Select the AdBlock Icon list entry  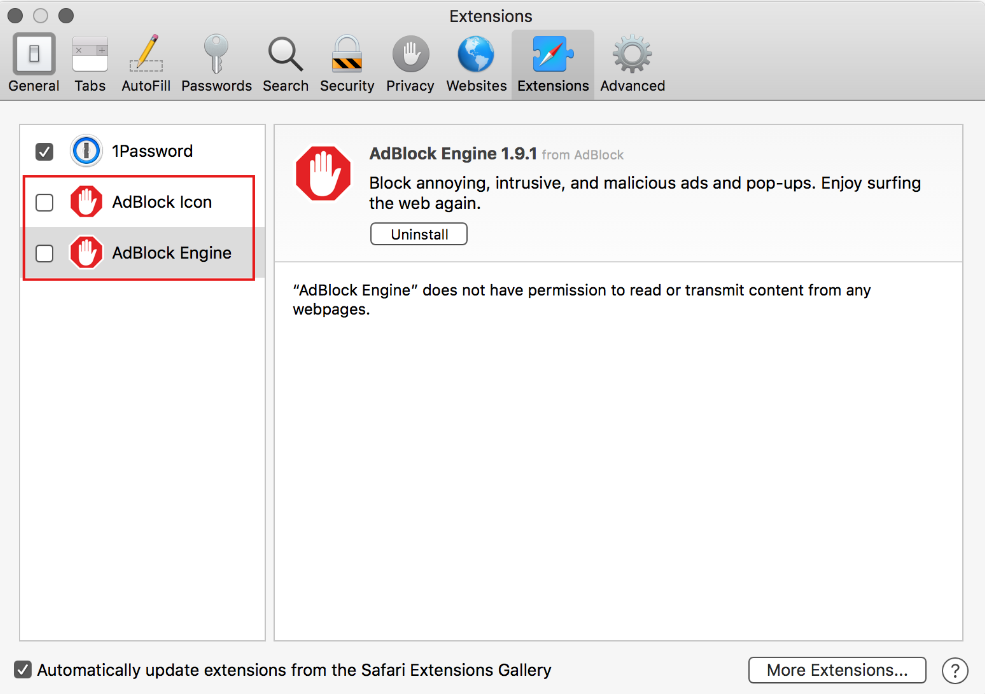pos(162,203)
